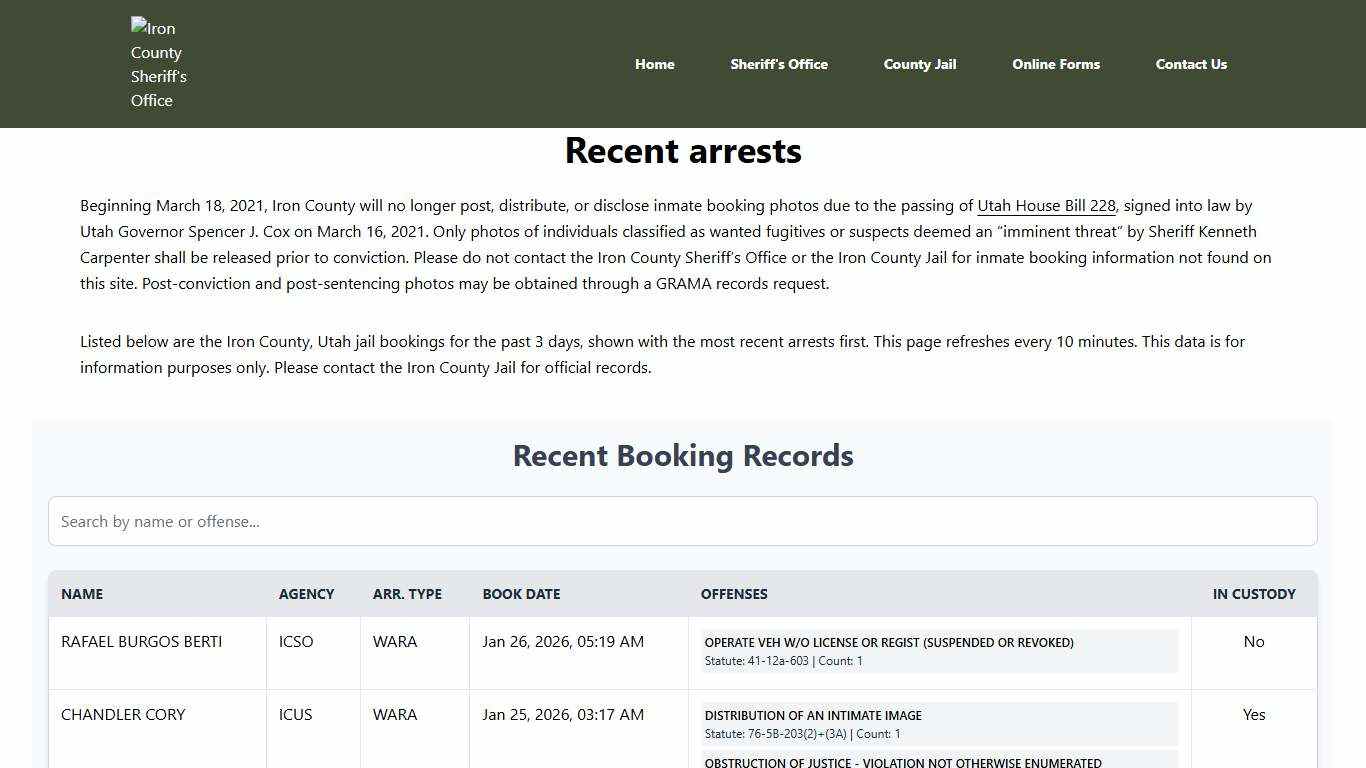Click the ARR. TYPE column header
Viewport: 1366px width, 768px height.
(407, 594)
